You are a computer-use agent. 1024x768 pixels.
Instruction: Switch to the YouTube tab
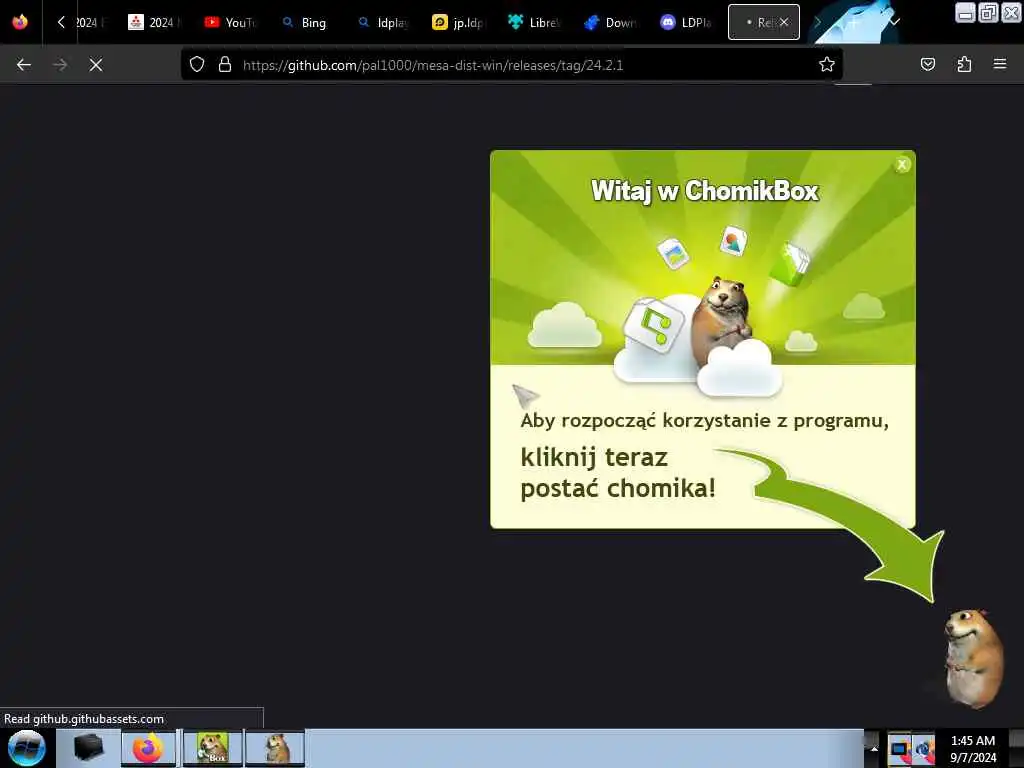click(230, 22)
